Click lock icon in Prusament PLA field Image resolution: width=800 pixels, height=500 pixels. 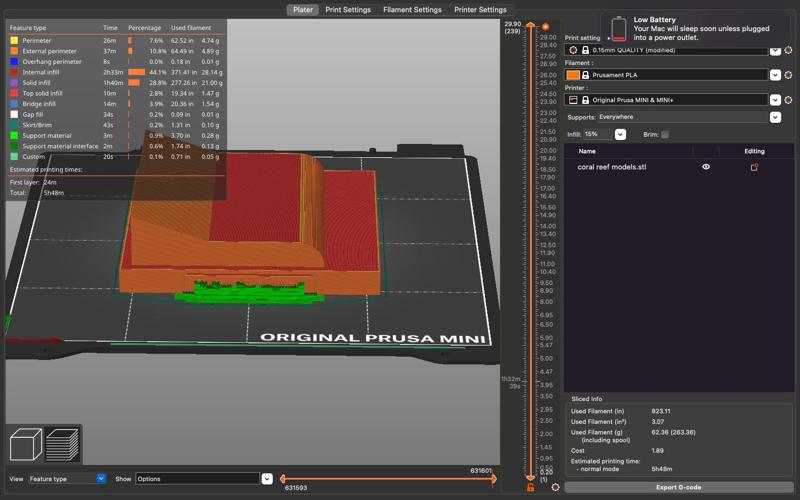[585, 75]
